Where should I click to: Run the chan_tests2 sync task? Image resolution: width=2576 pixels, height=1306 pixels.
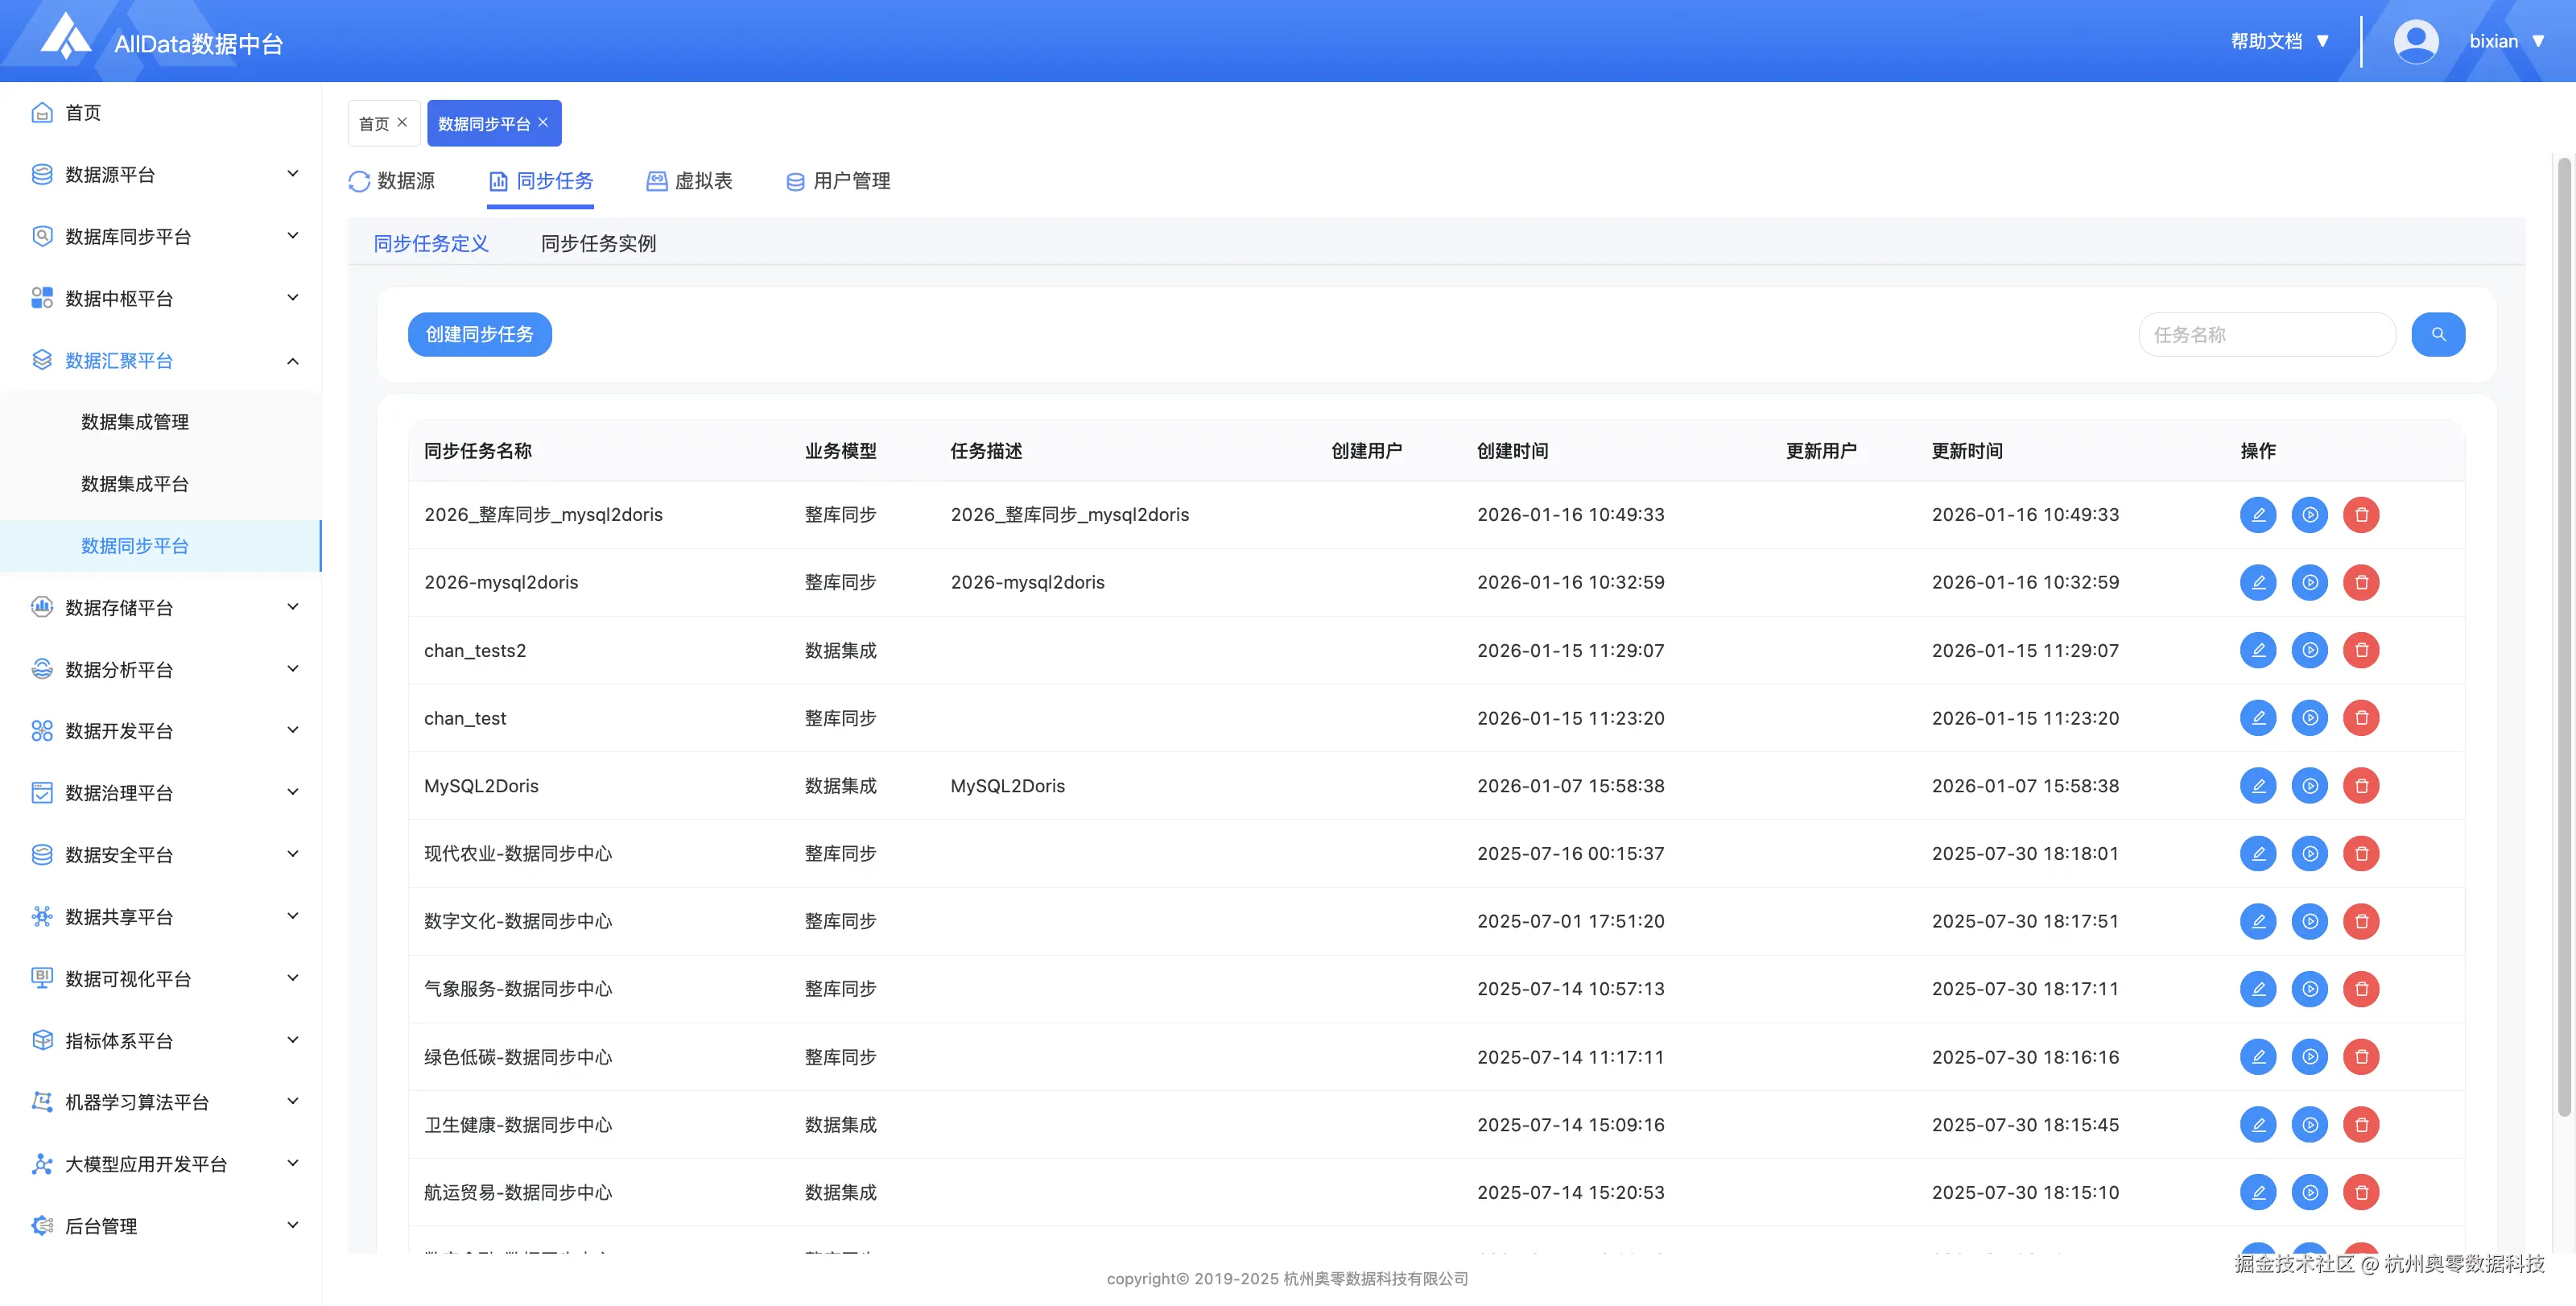[x=2309, y=650]
